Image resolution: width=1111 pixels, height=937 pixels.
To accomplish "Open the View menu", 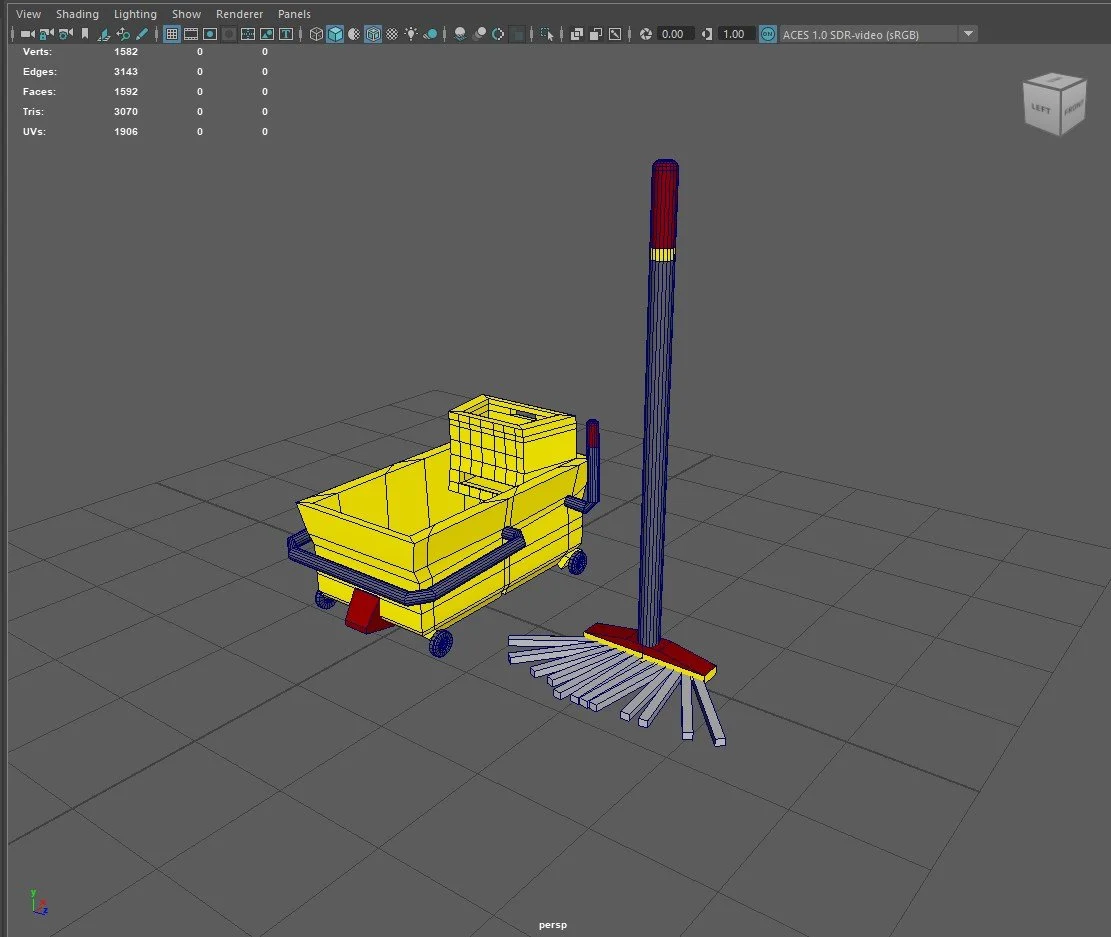I will point(28,13).
